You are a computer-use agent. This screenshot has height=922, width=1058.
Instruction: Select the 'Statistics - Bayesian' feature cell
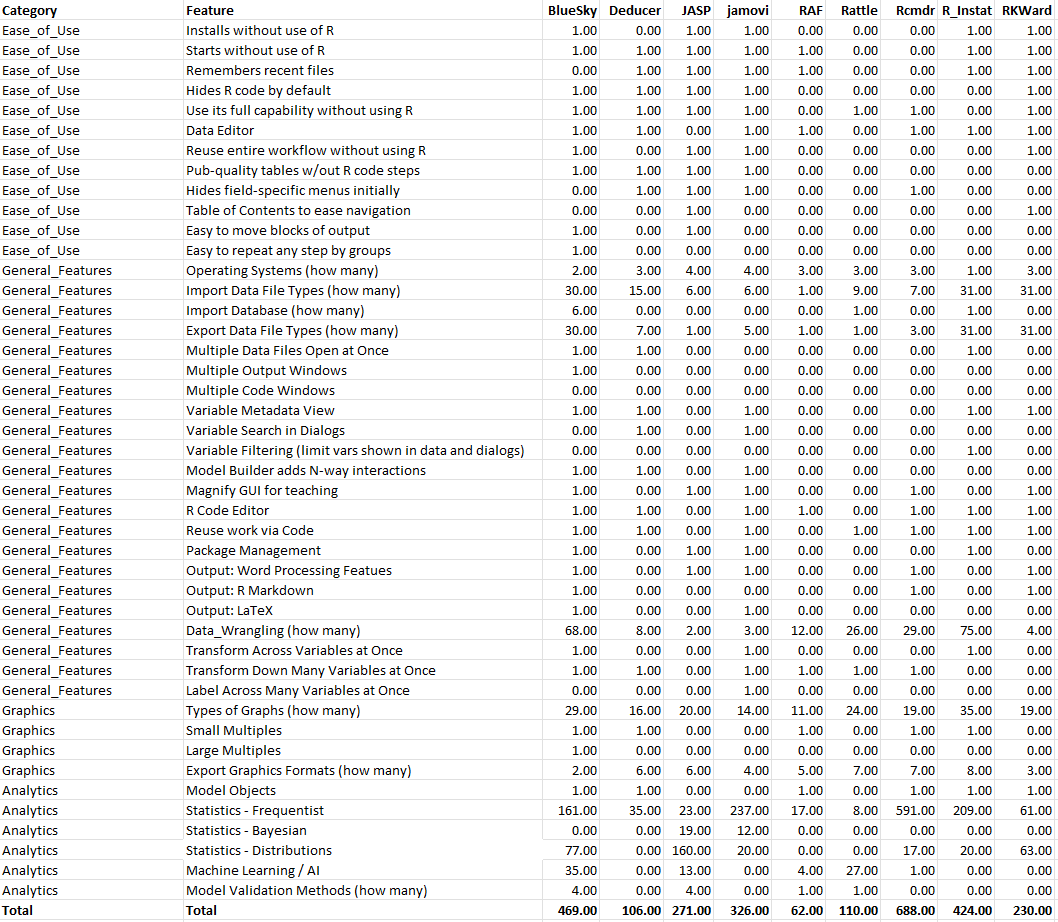coord(246,830)
